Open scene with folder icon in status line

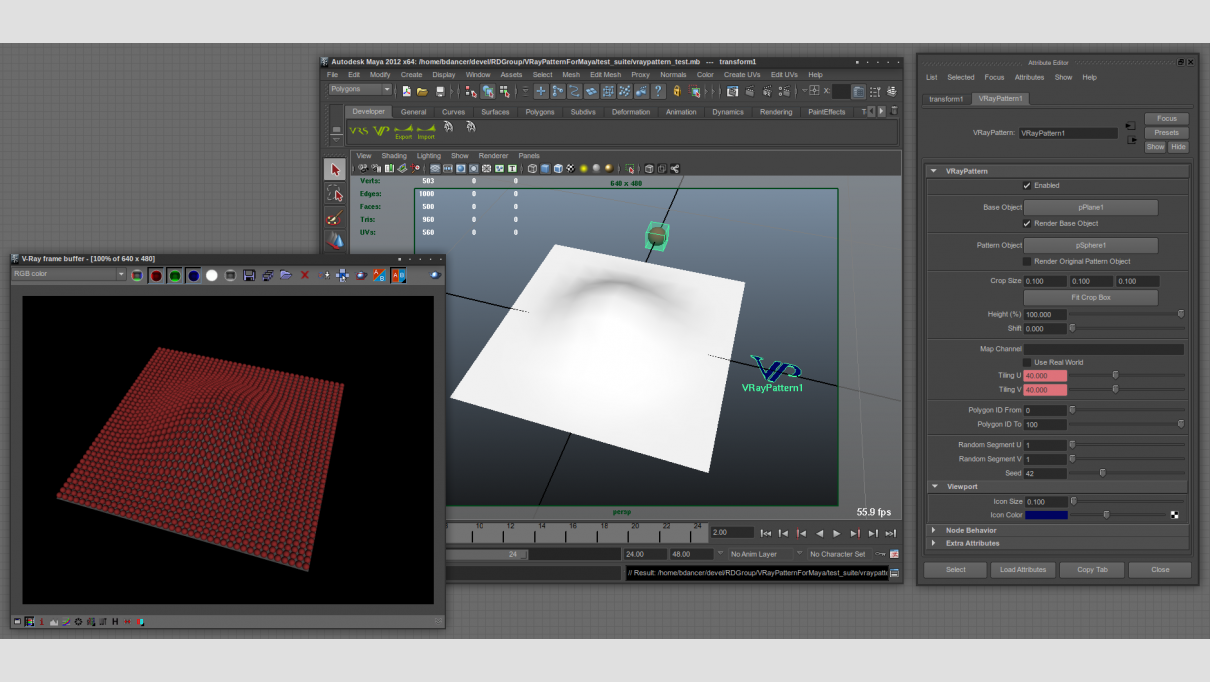pyautogui.click(x=422, y=91)
